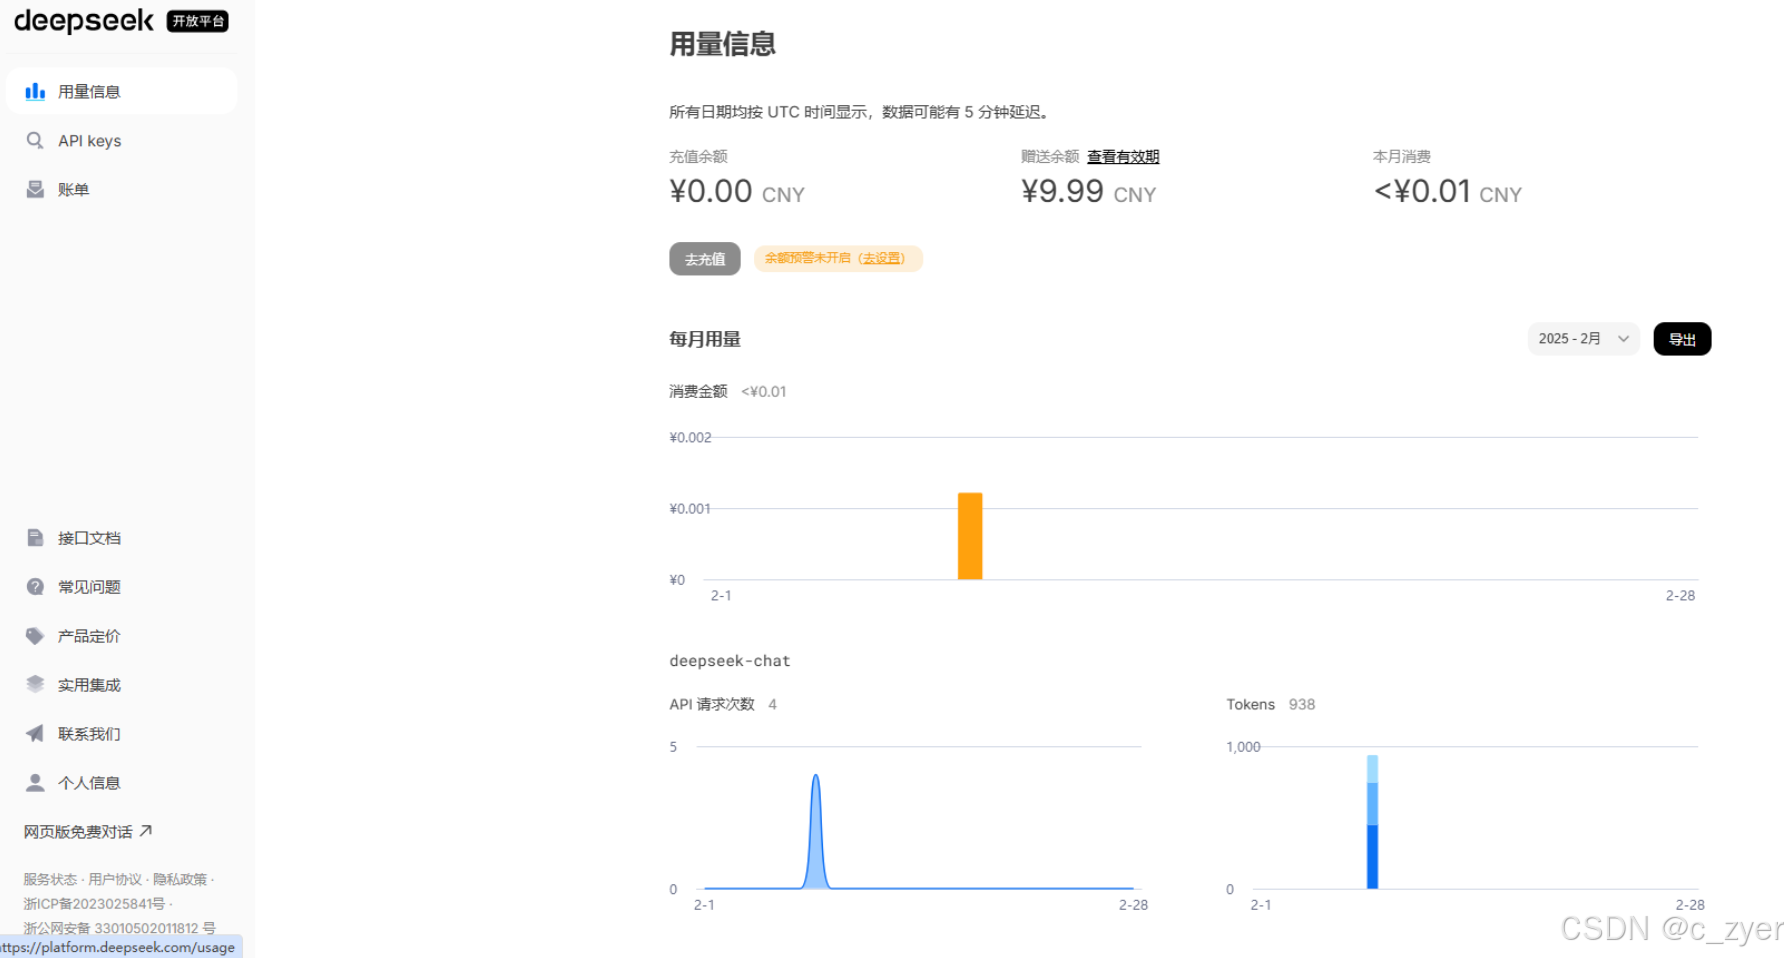Click the deepseek-chat model label
Viewport: 1788px width, 958px height.
[730, 661]
